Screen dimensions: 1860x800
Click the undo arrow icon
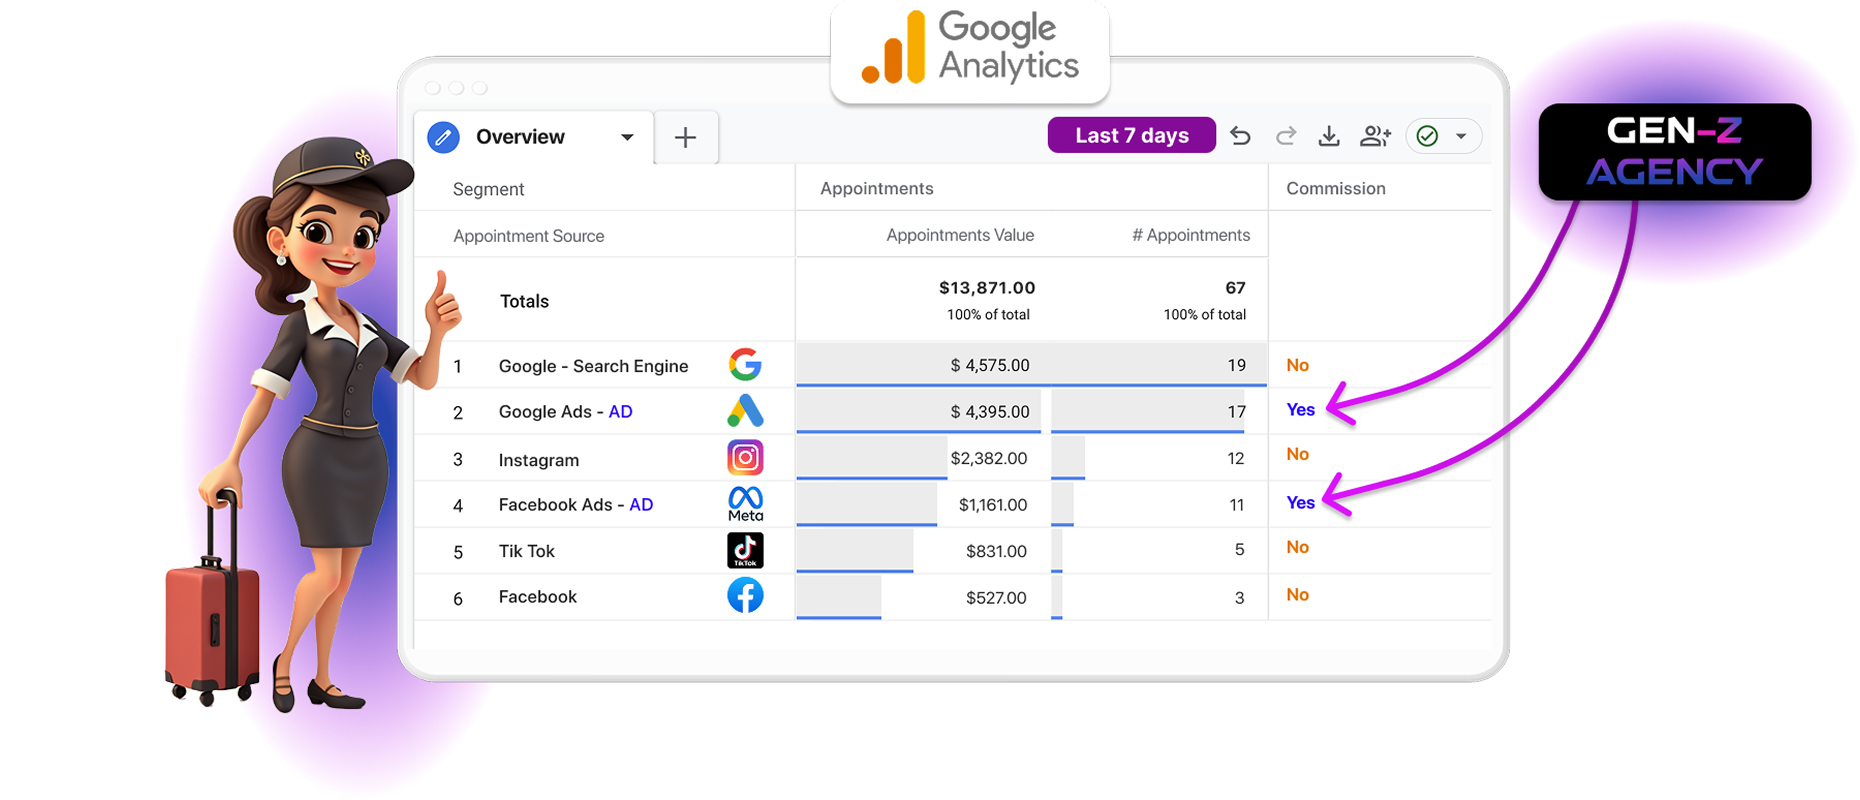(1240, 136)
